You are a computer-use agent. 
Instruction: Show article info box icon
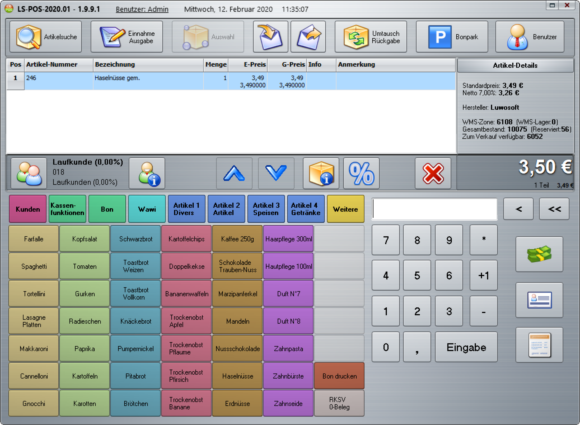tap(321, 173)
